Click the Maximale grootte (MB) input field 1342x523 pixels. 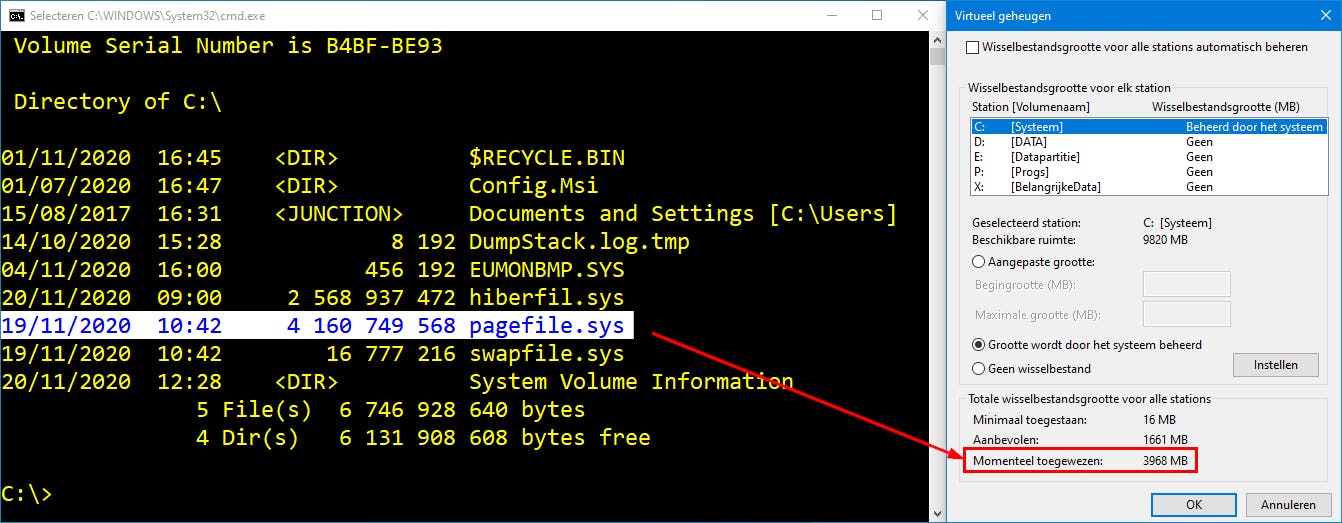pos(1186,315)
